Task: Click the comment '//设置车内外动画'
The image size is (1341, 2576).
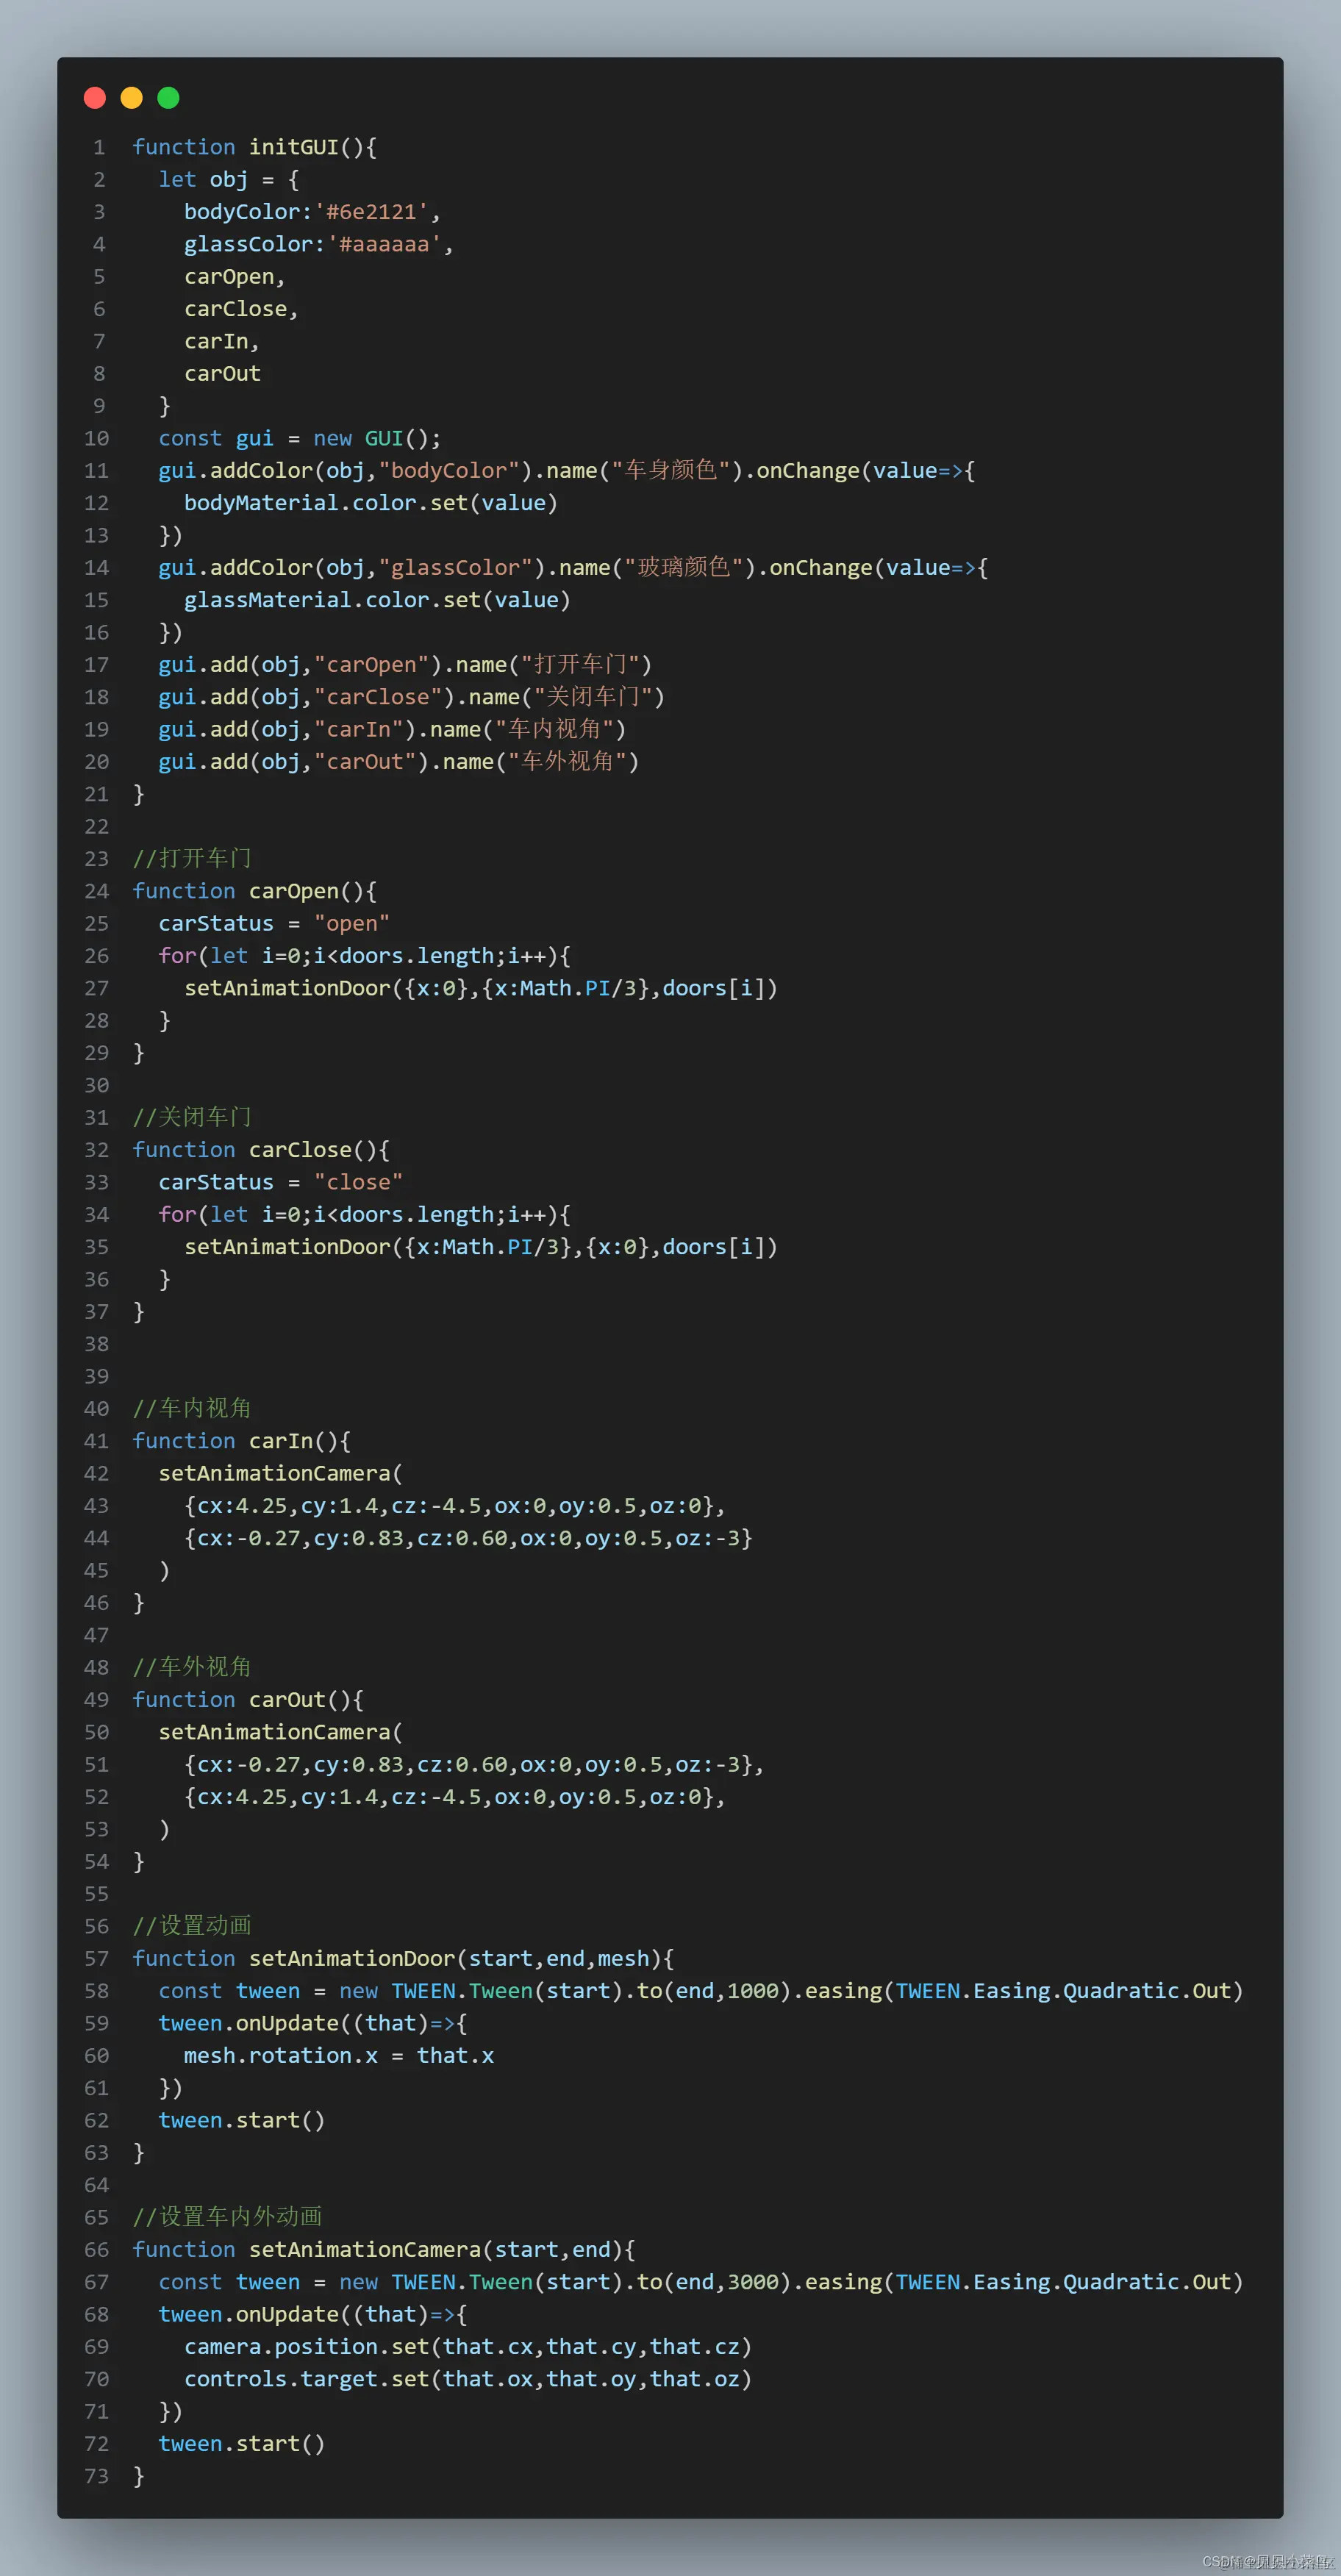Action: pyautogui.click(x=228, y=2217)
